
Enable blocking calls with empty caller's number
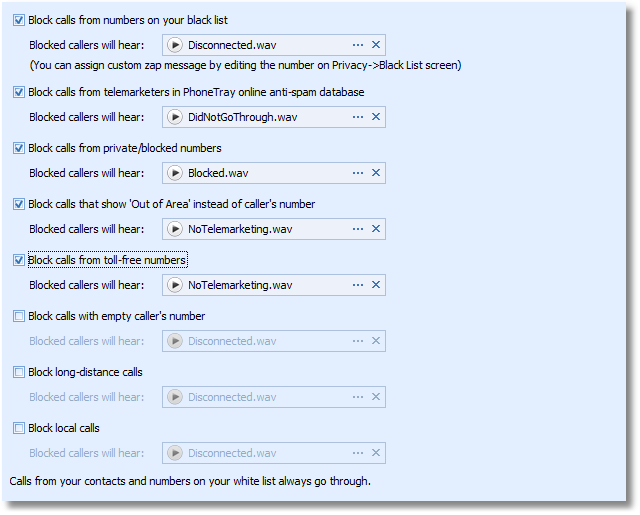(20, 316)
